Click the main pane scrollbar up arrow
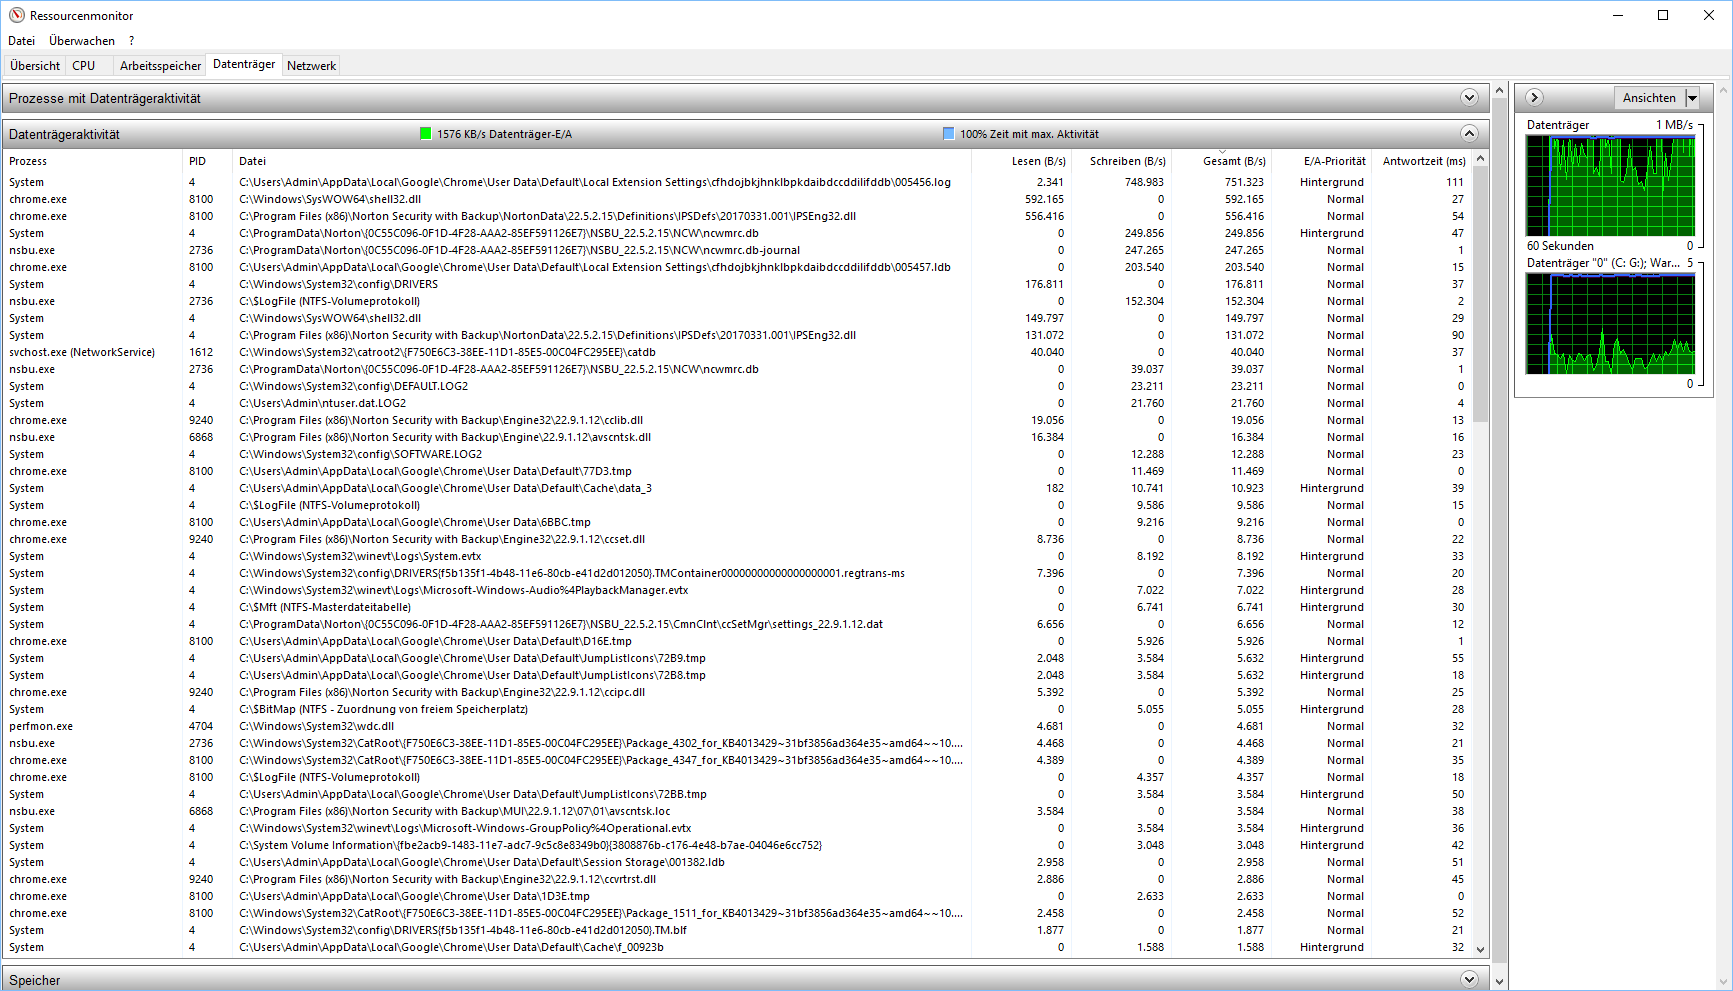Viewport: 1733px width, 991px height. (1499, 91)
